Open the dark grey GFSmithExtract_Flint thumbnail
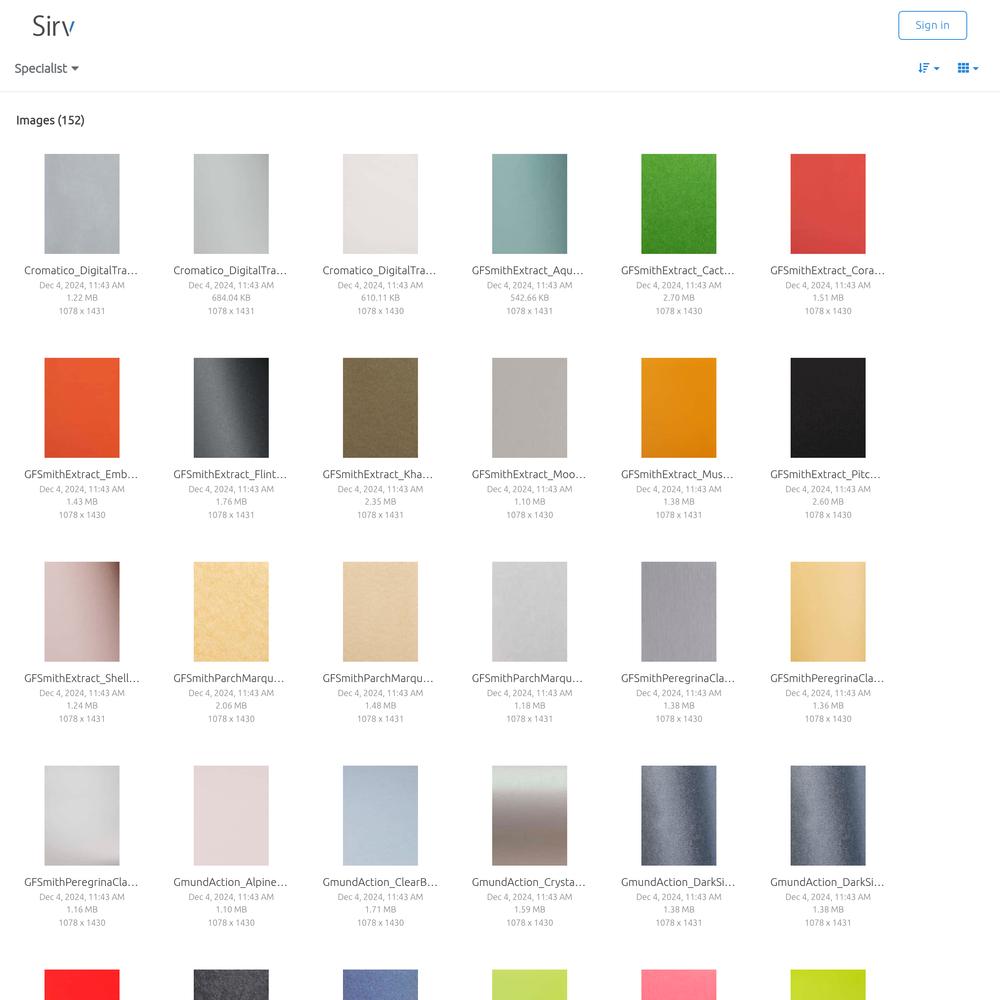 coord(231,408)
